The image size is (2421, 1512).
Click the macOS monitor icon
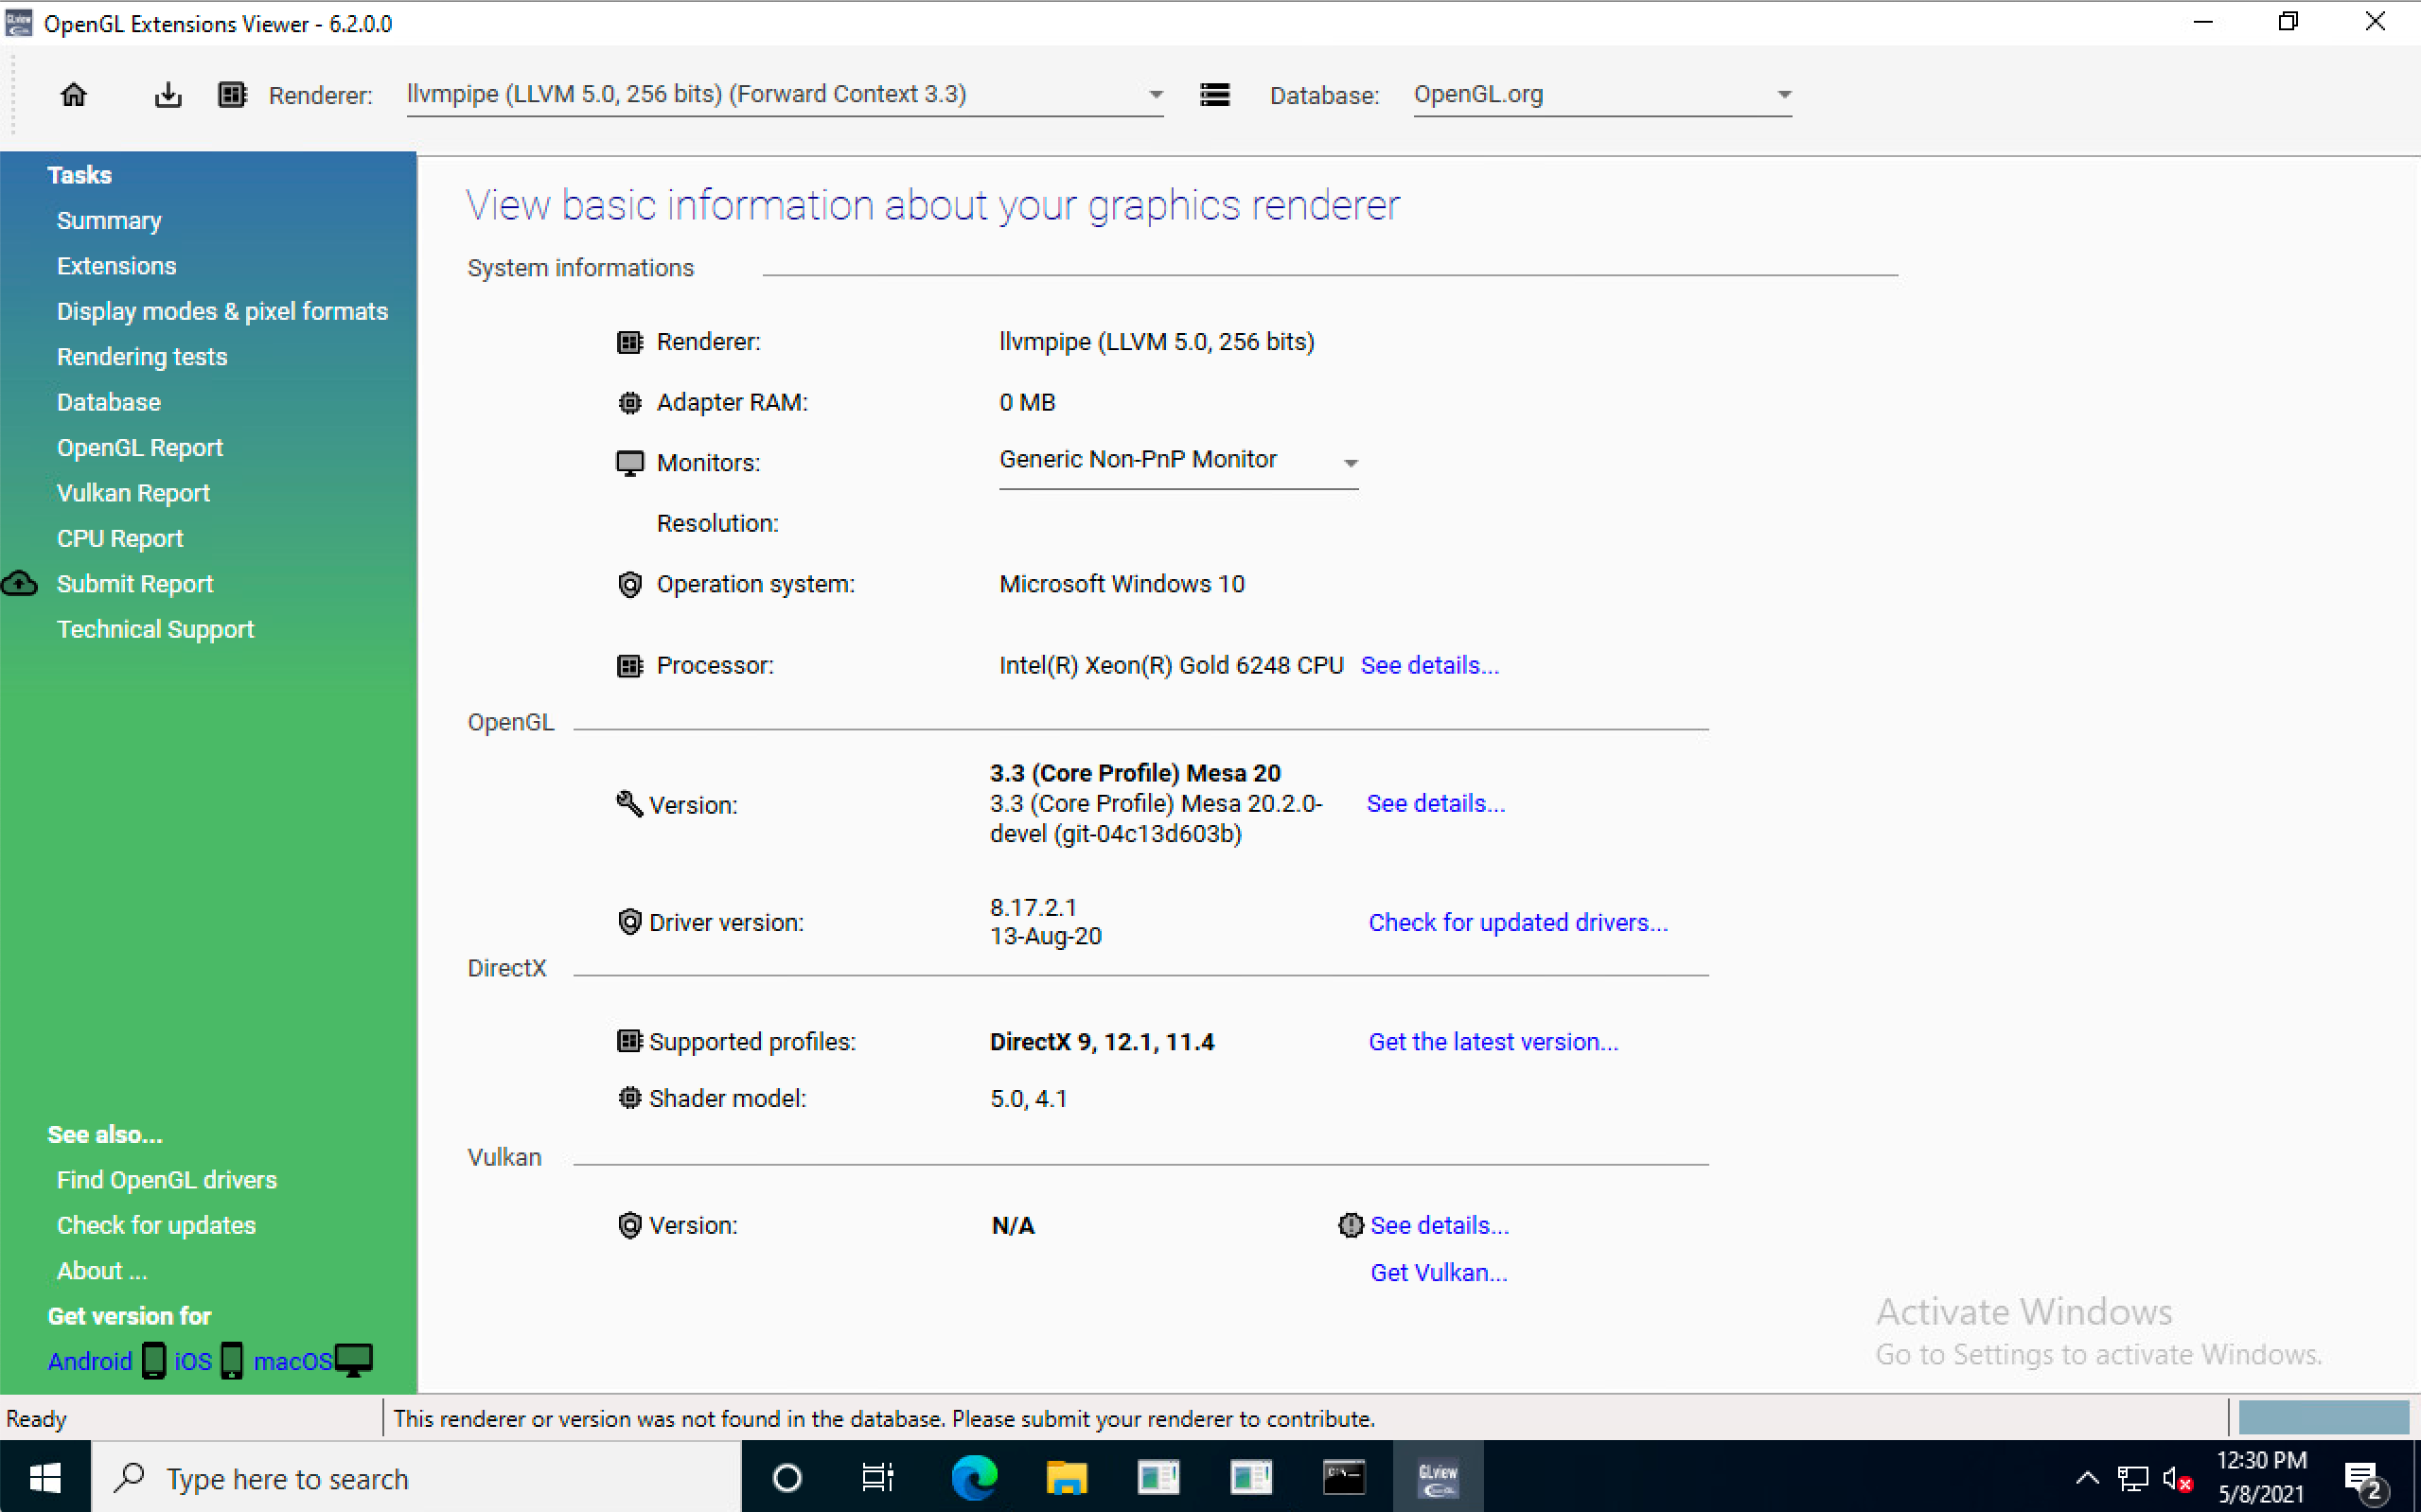[354, 1361]
